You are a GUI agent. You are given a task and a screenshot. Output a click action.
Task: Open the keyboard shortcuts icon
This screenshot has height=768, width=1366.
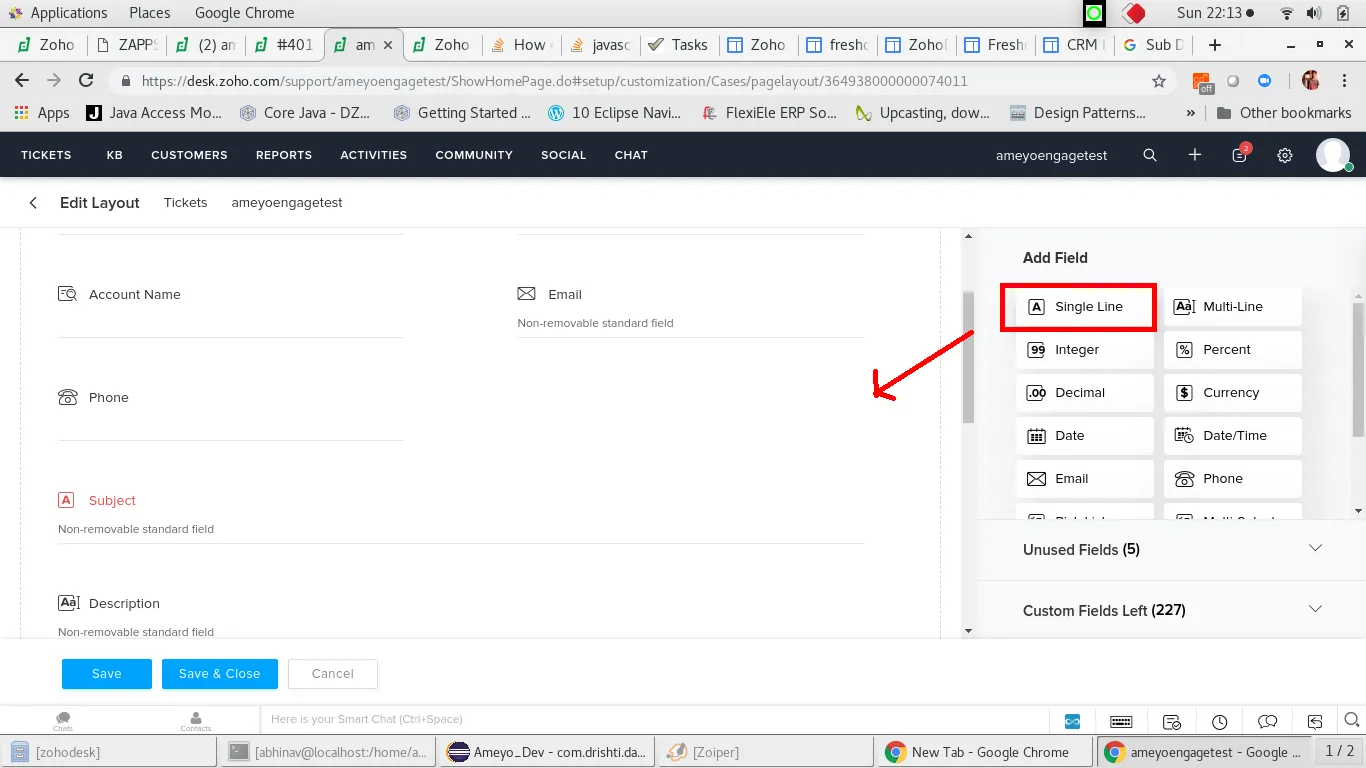coord(1121,721)
